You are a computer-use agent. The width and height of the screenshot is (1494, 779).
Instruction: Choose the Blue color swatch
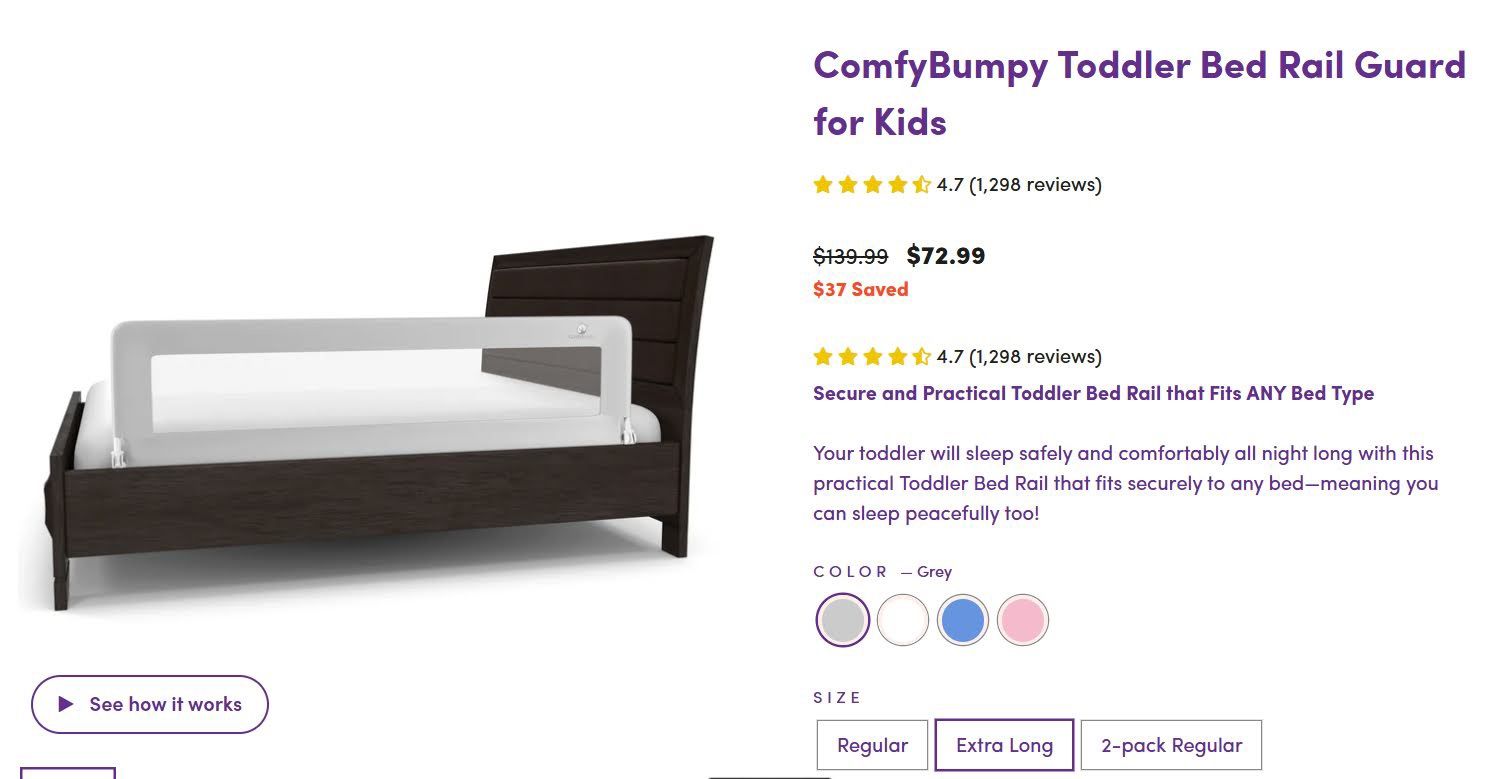click(x=963, y=620)
